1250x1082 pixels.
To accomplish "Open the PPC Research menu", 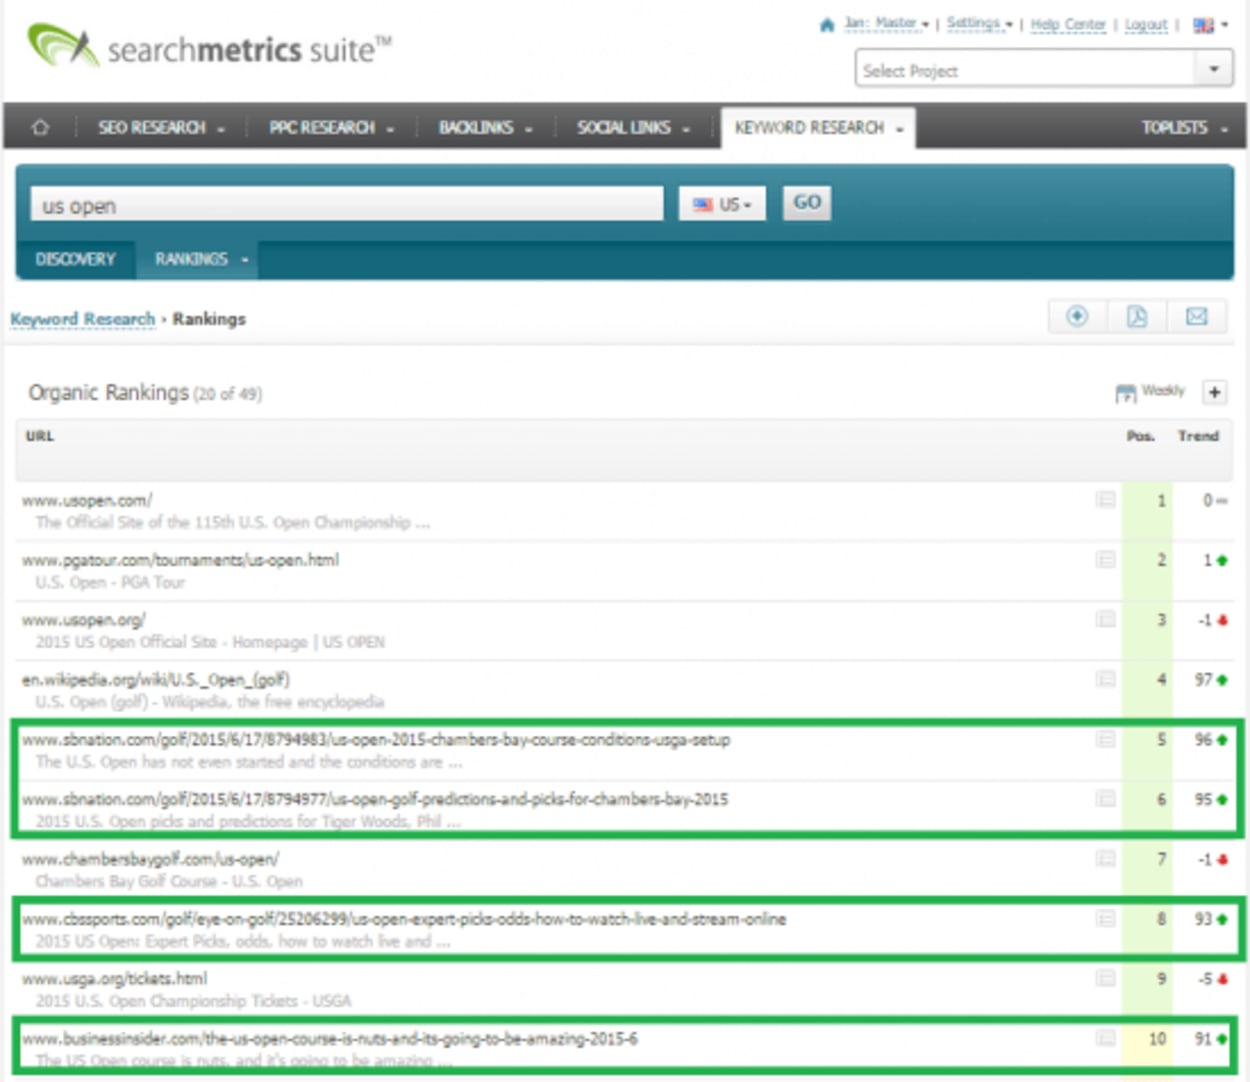I will tap(331, 127).
